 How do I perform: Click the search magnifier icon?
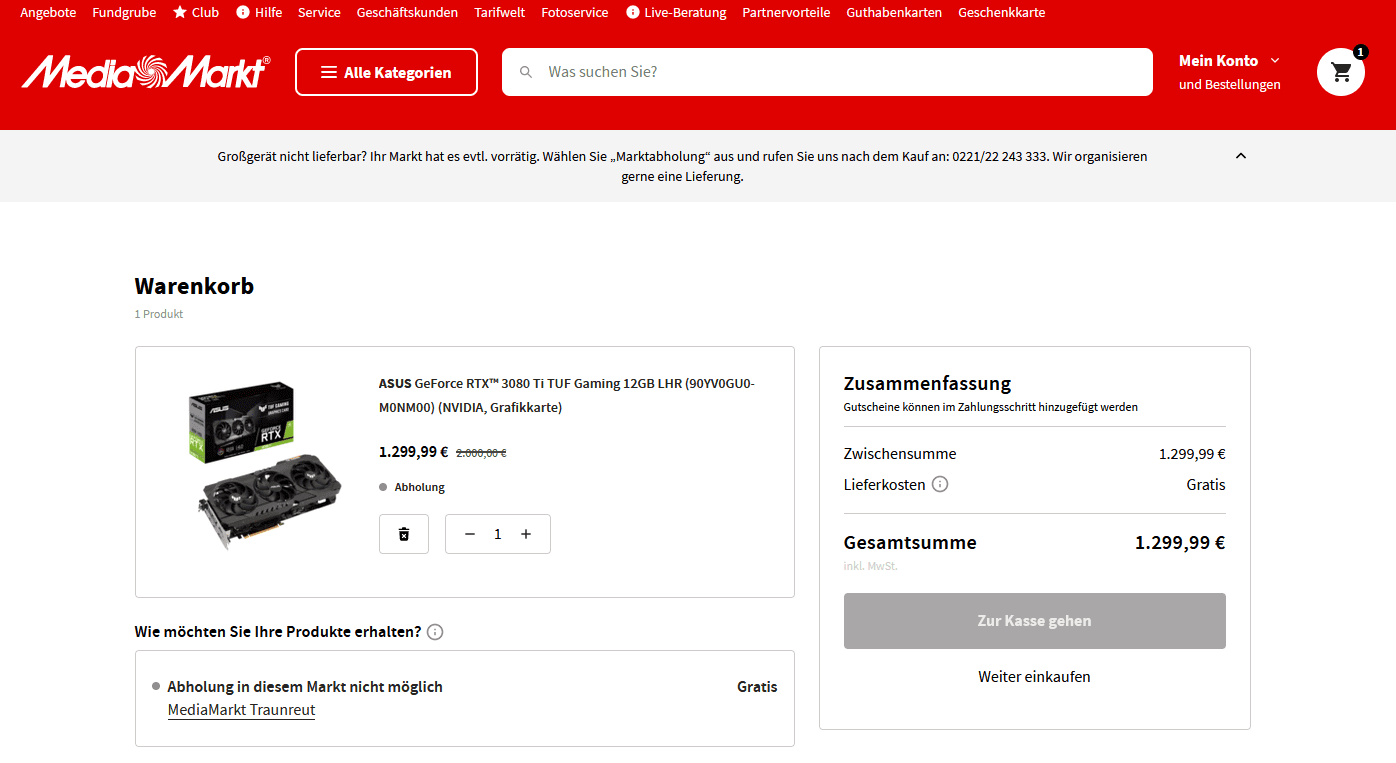pos(526,72)
